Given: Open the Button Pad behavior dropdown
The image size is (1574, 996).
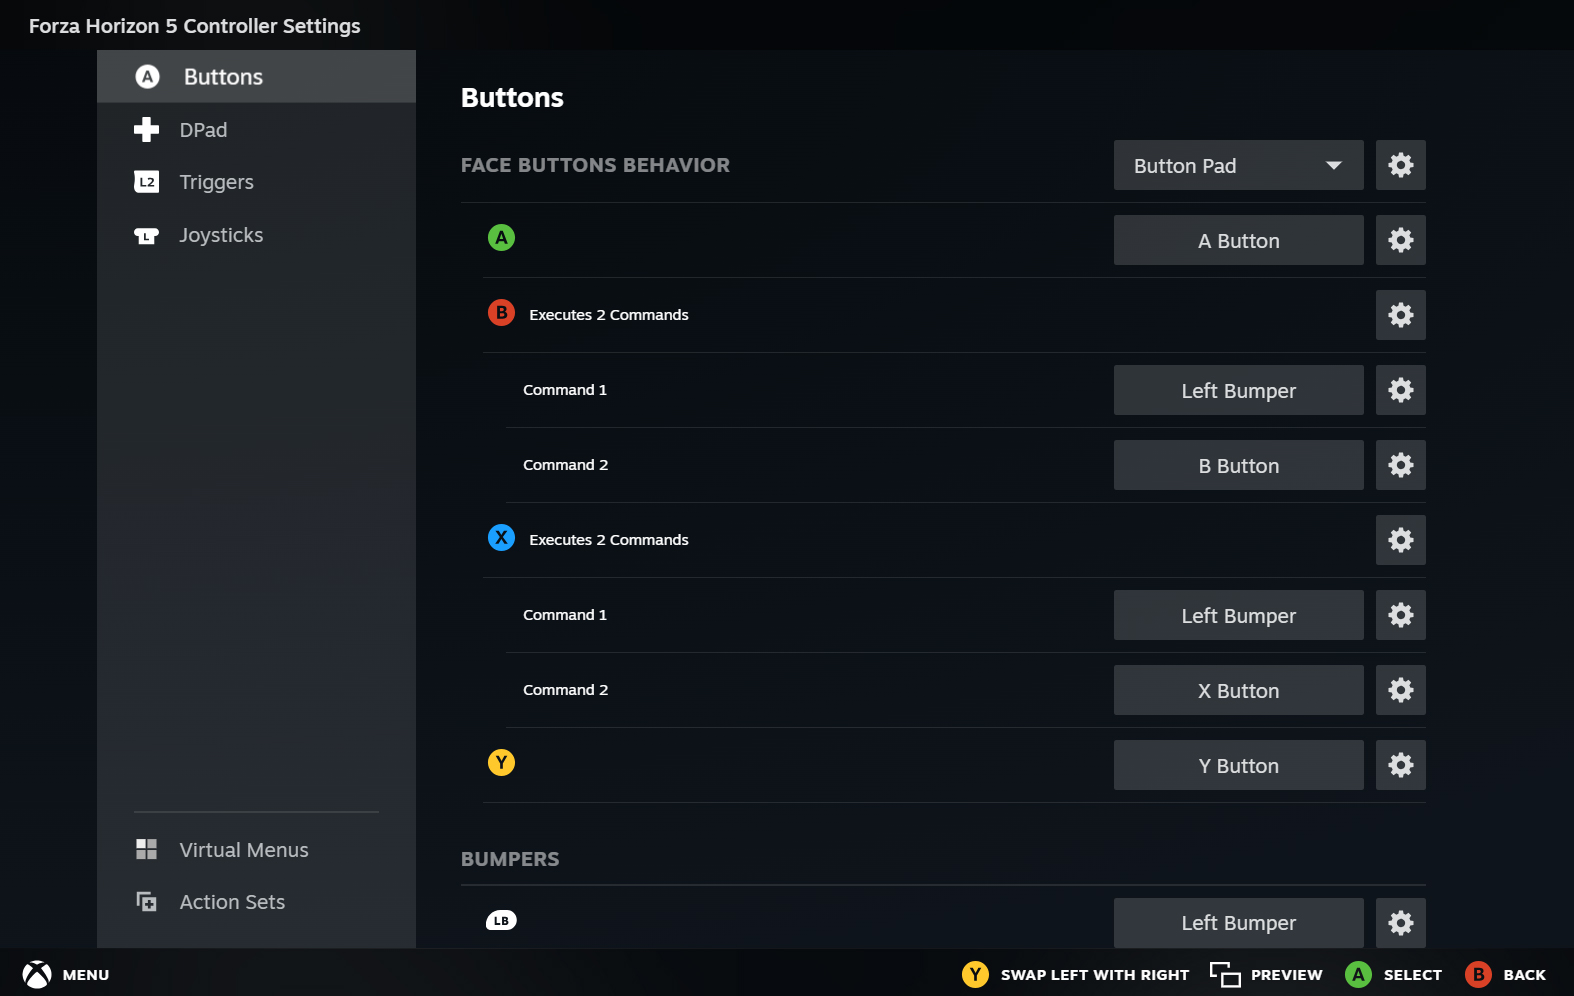Looking at the screenshot, I should [1238, 165].
